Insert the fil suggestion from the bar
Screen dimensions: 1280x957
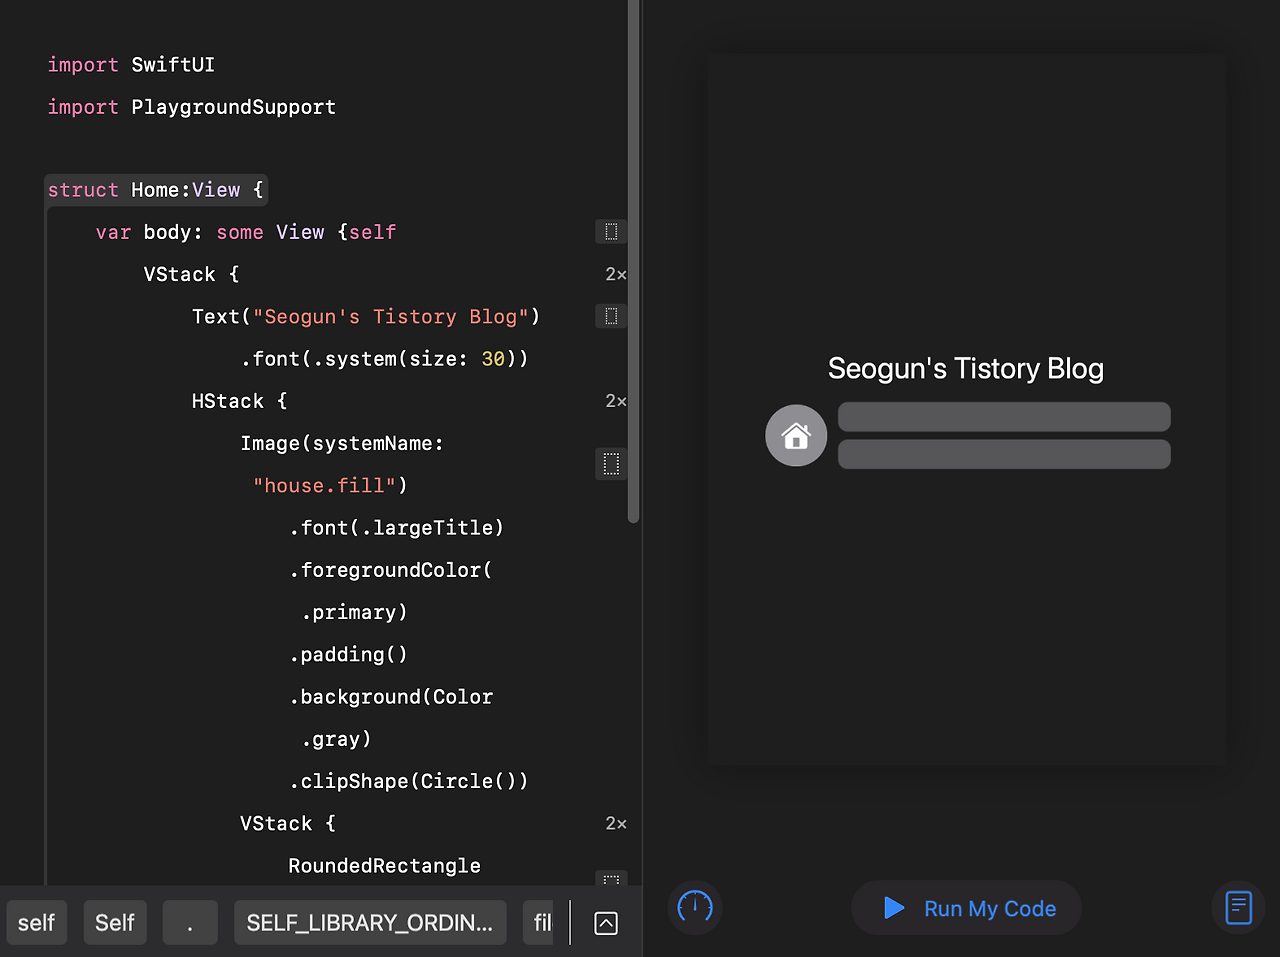[540, 922]
